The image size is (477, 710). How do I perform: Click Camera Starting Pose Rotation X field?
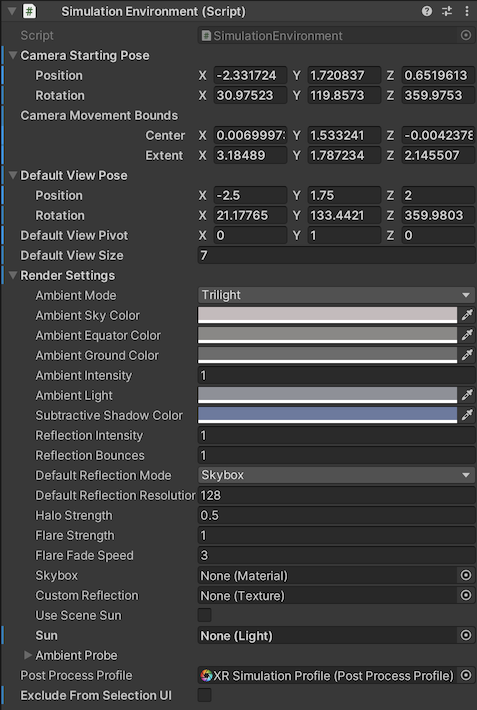tap(250, 96)
